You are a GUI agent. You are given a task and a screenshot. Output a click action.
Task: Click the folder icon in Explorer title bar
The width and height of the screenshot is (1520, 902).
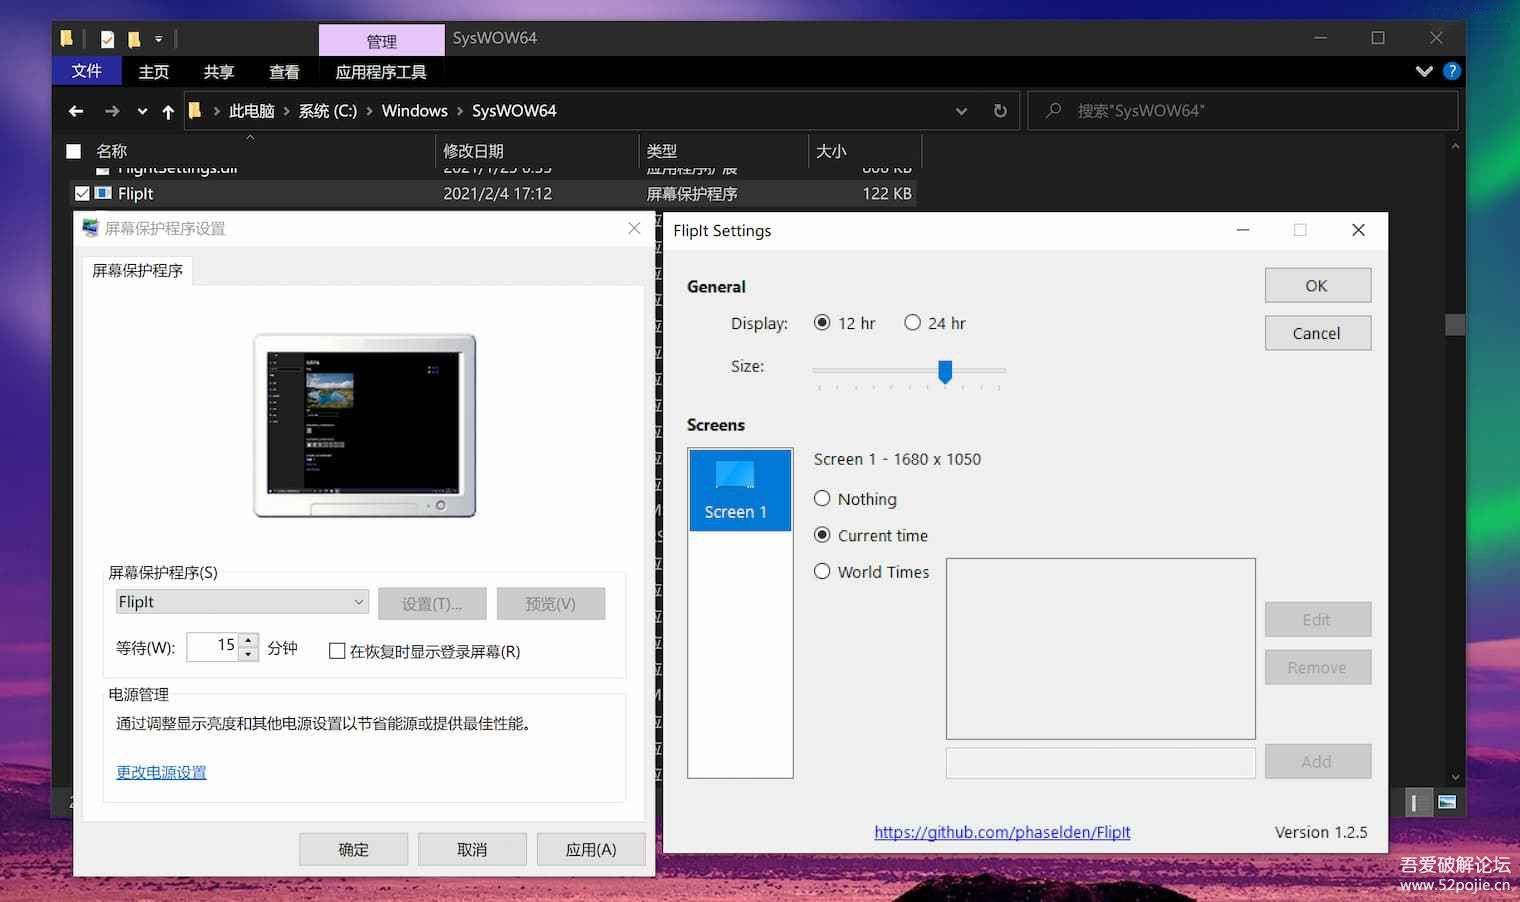[66, 39]
